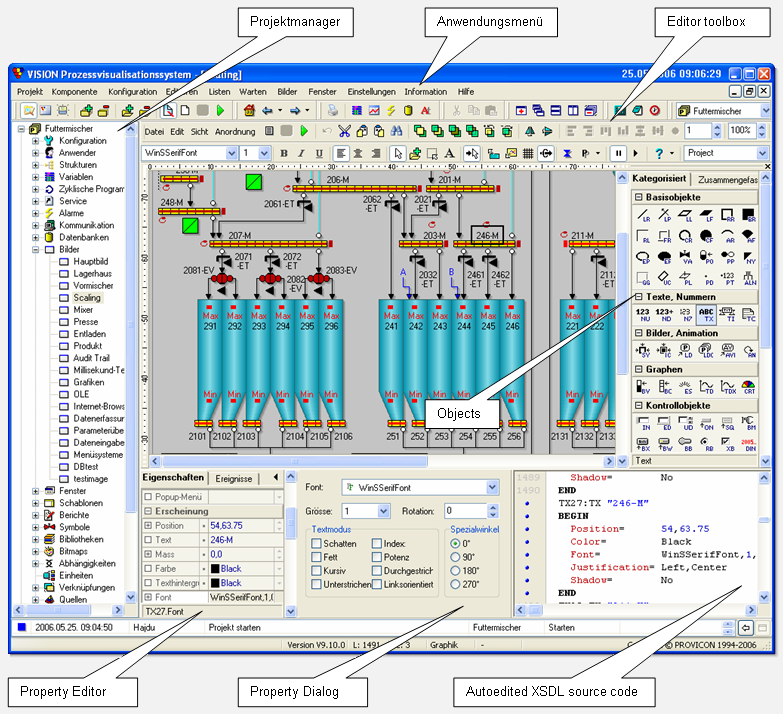The height and width of the screenshot is (714, 783).
Task: Collapse the Basisobjekte category
Action: (638, 196)
